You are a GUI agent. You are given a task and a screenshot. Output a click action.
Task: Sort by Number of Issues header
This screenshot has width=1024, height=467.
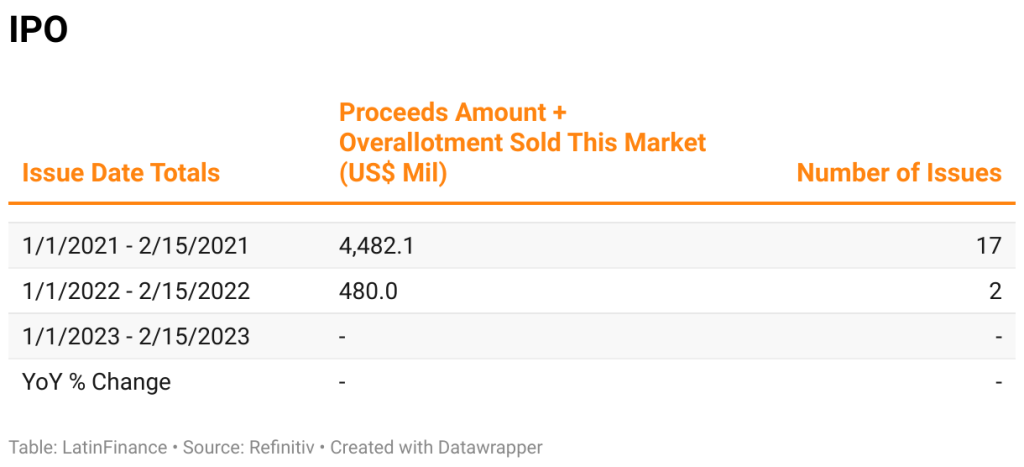coord(898,173)
